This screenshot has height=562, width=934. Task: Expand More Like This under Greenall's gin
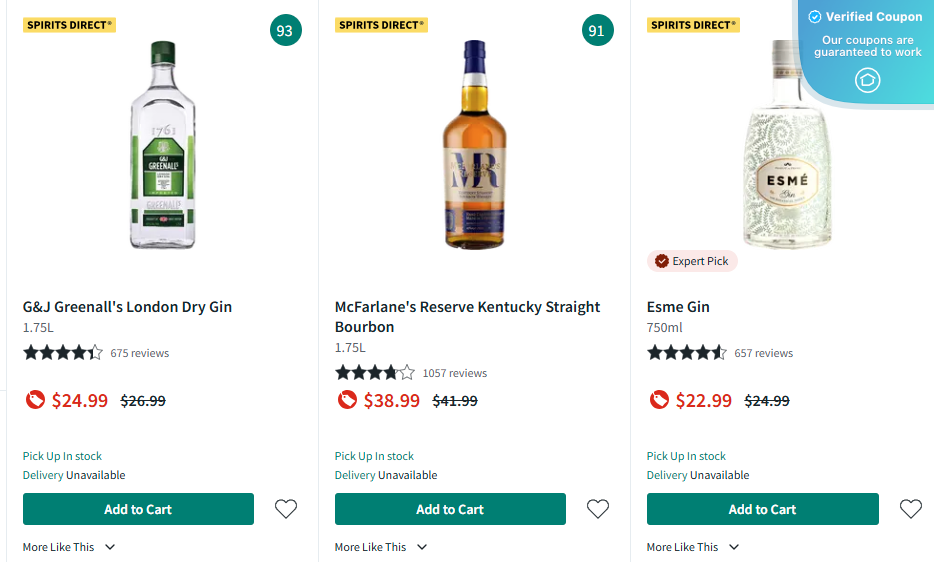pos(69,547)
